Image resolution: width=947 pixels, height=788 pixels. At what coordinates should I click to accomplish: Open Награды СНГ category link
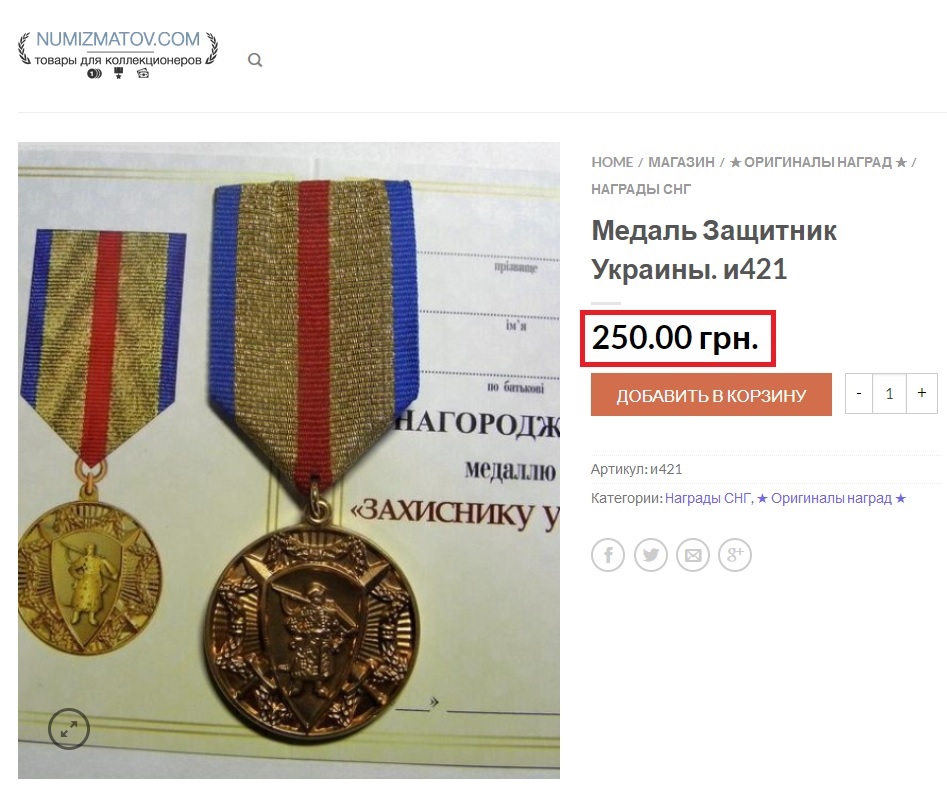point(708,498)
